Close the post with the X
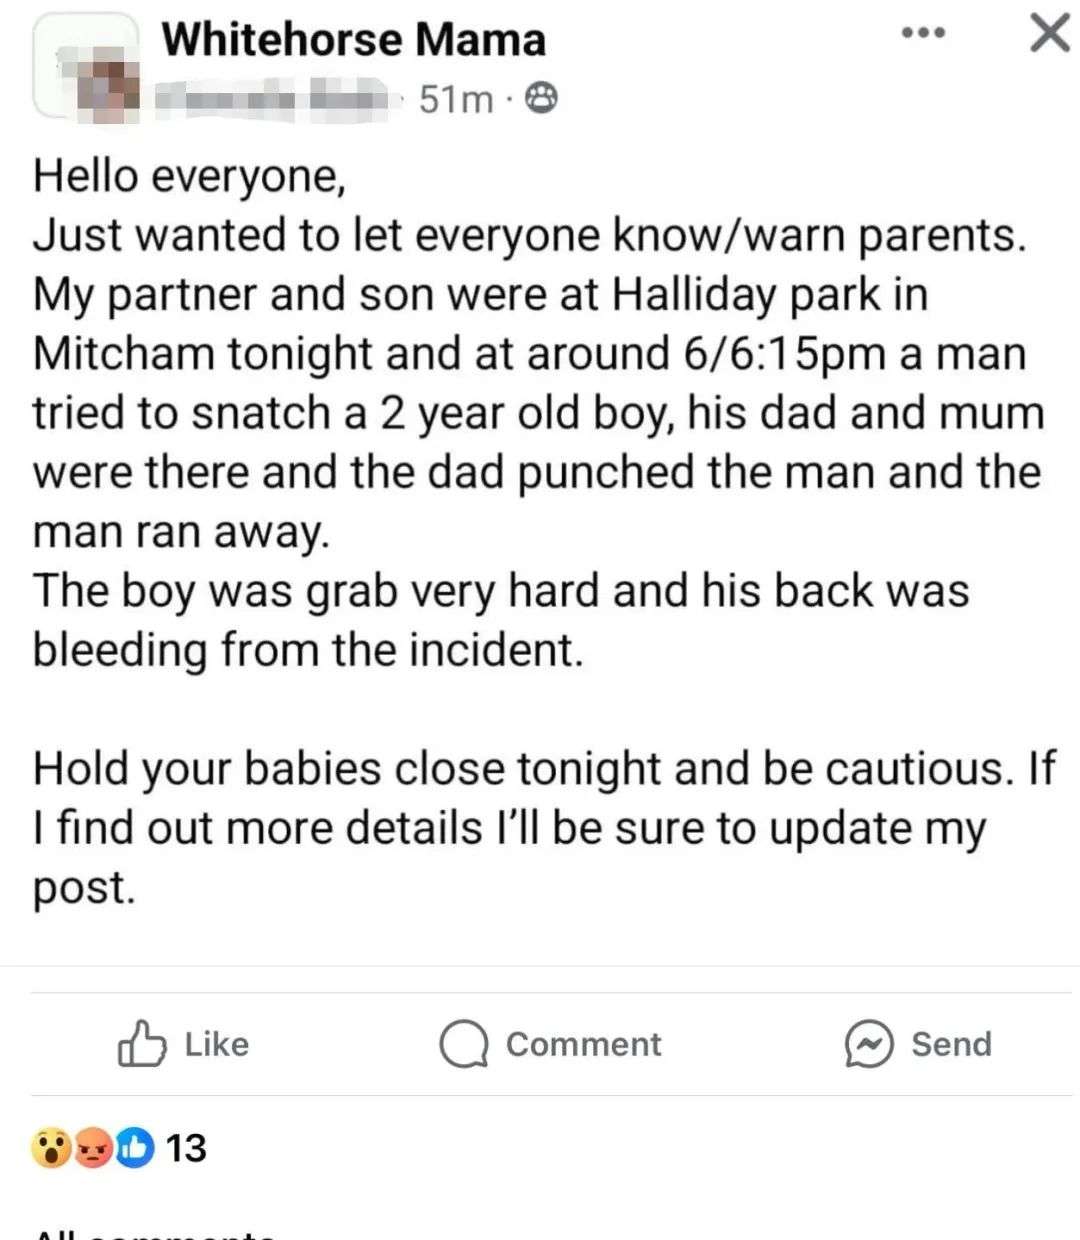1080x1240 pixels. point(1049,34)
